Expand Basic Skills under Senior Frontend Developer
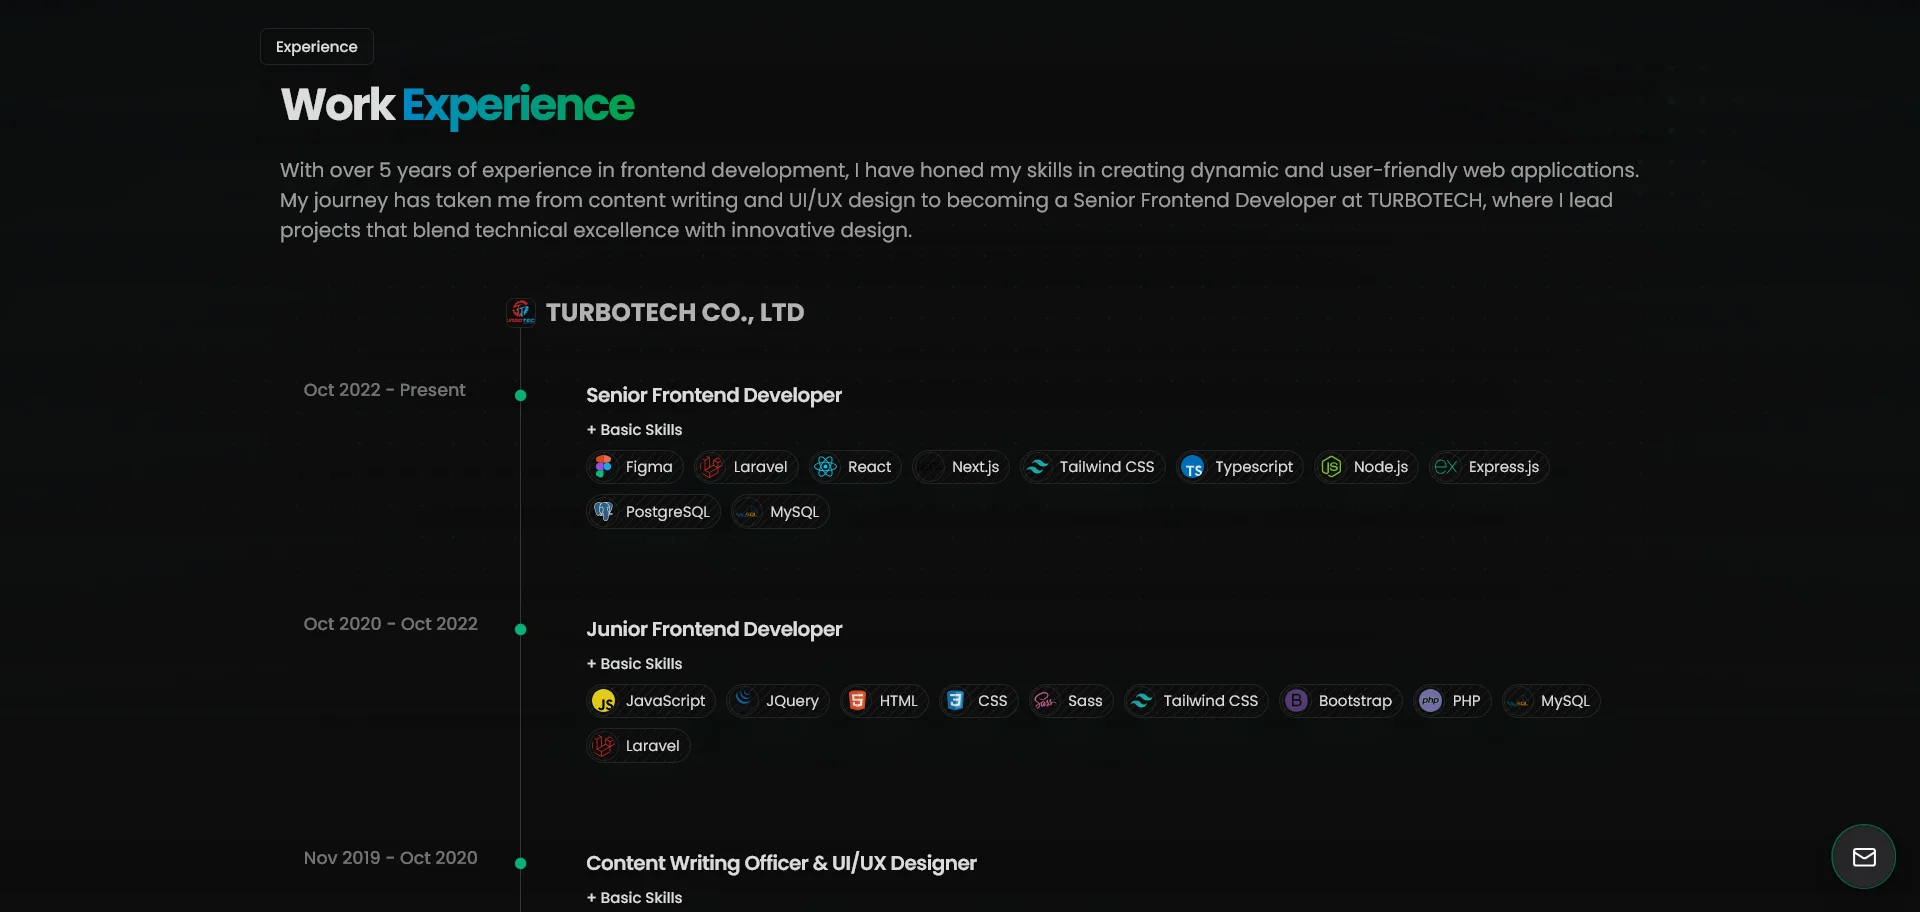Image resolution: width=1920 pixels, height=912 pixels. coord(634,429)
